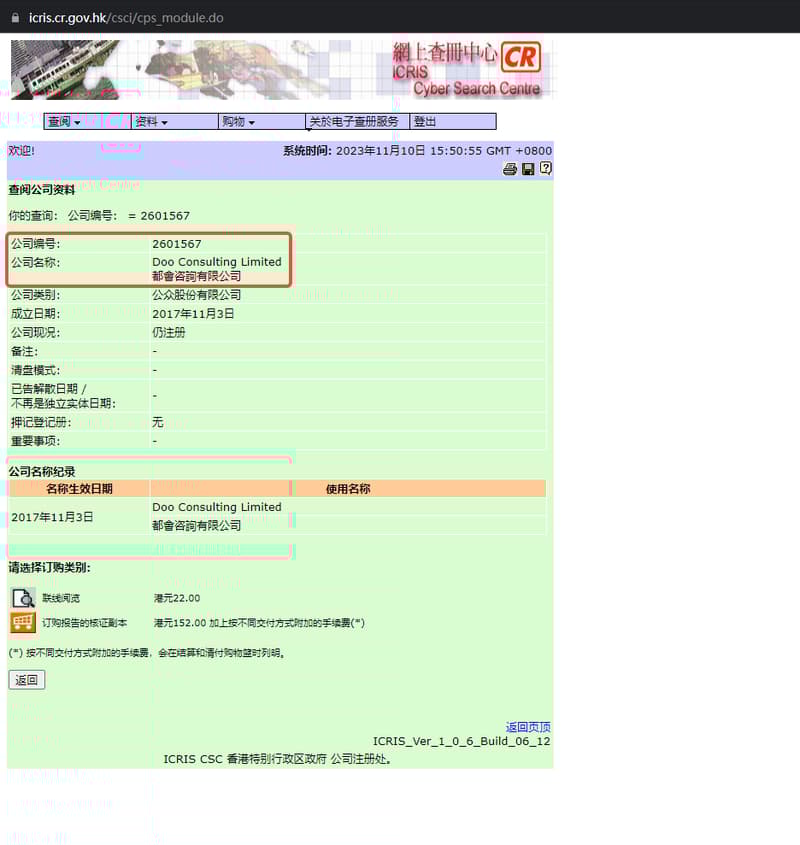Click the CR logo in the banner

click(520, 60)
